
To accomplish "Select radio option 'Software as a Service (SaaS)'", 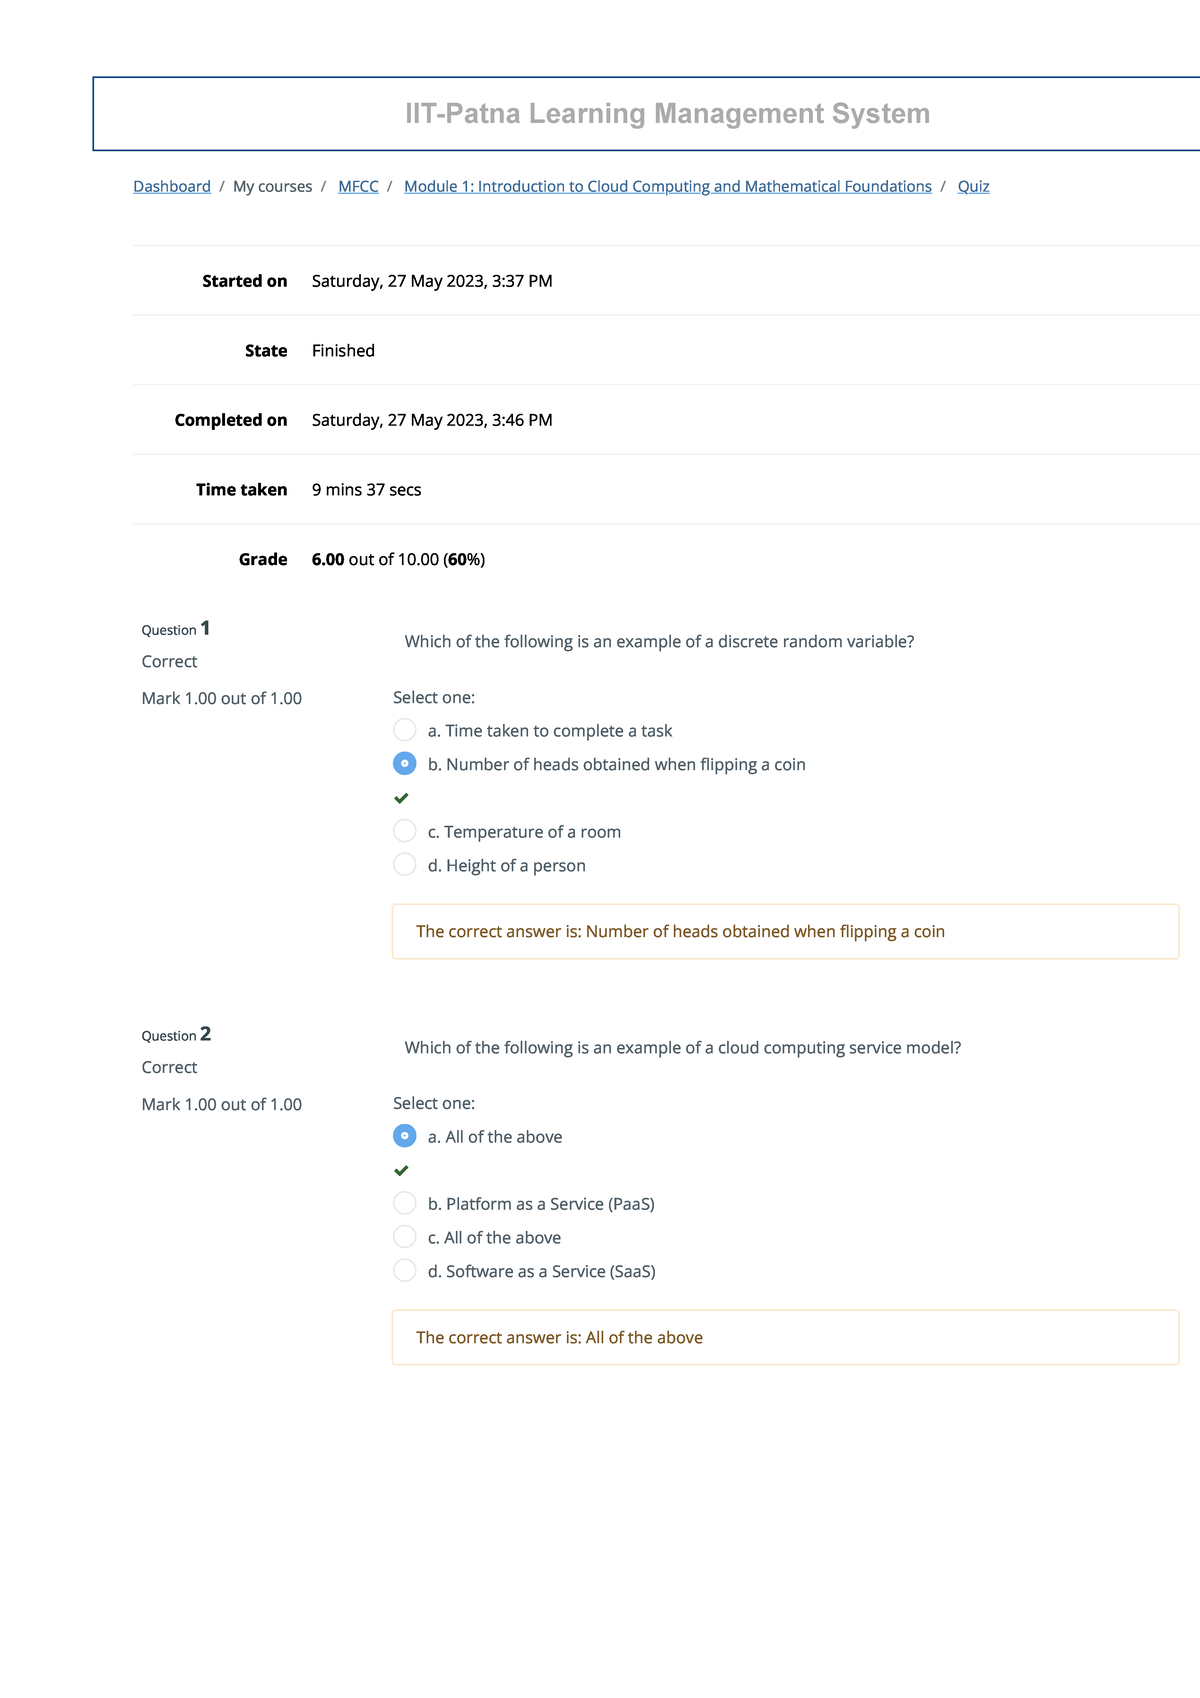I will coord(404,1270).
